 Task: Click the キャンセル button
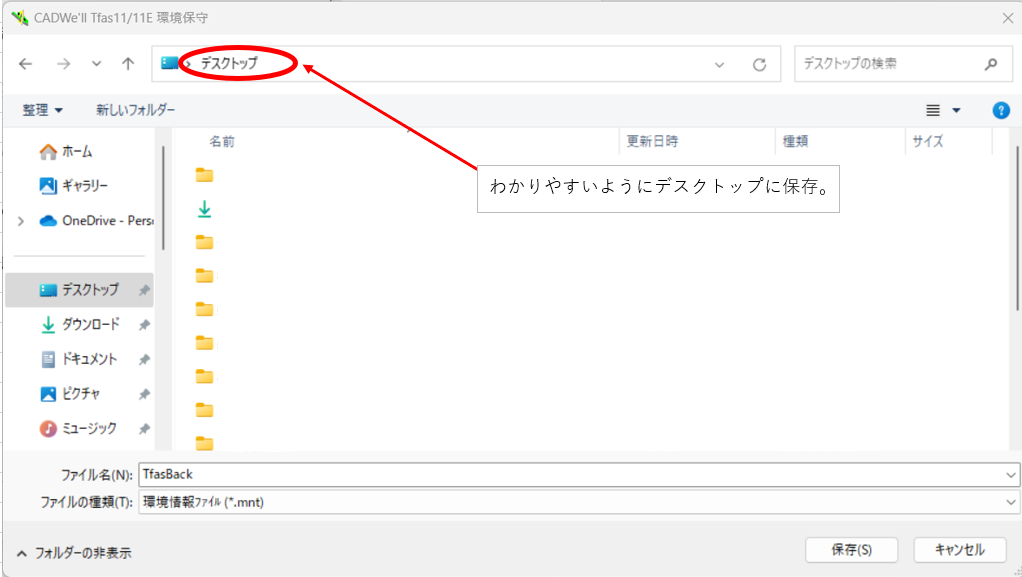[959, 550]
